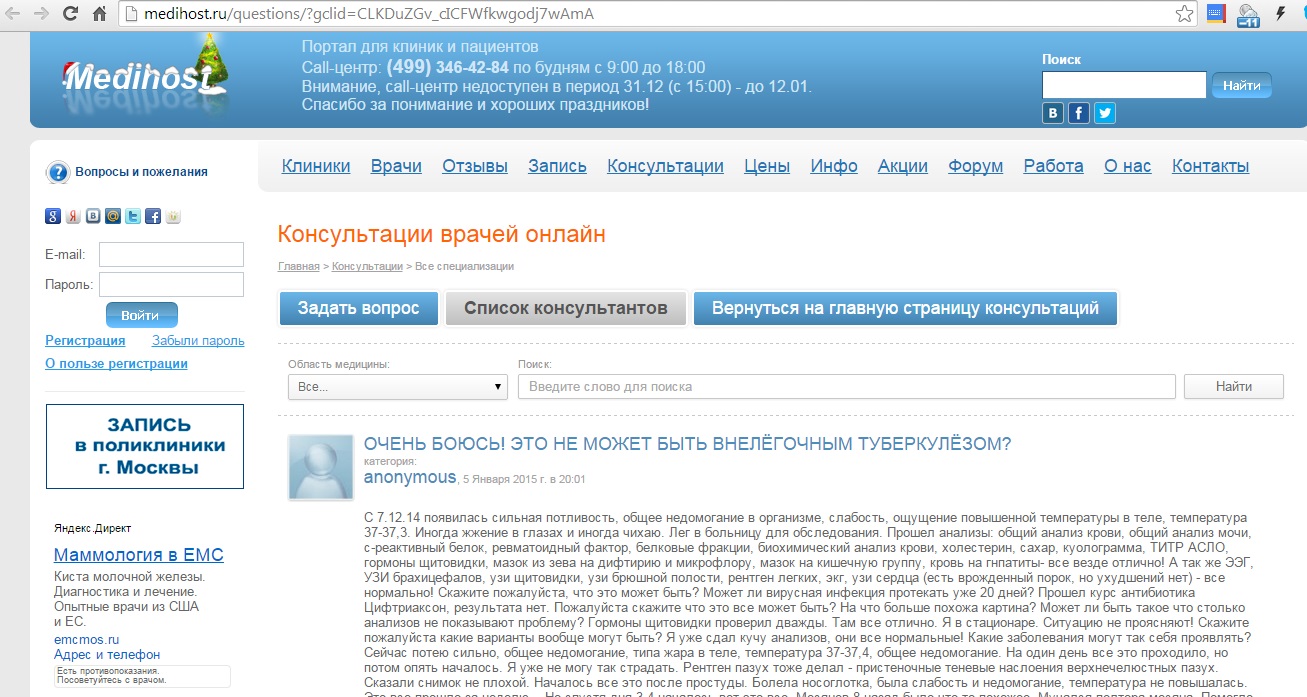Viewport: 1307px width, 697px height.
Task: Open Запись в поликлиники Москвы banner
Action: 145,446
